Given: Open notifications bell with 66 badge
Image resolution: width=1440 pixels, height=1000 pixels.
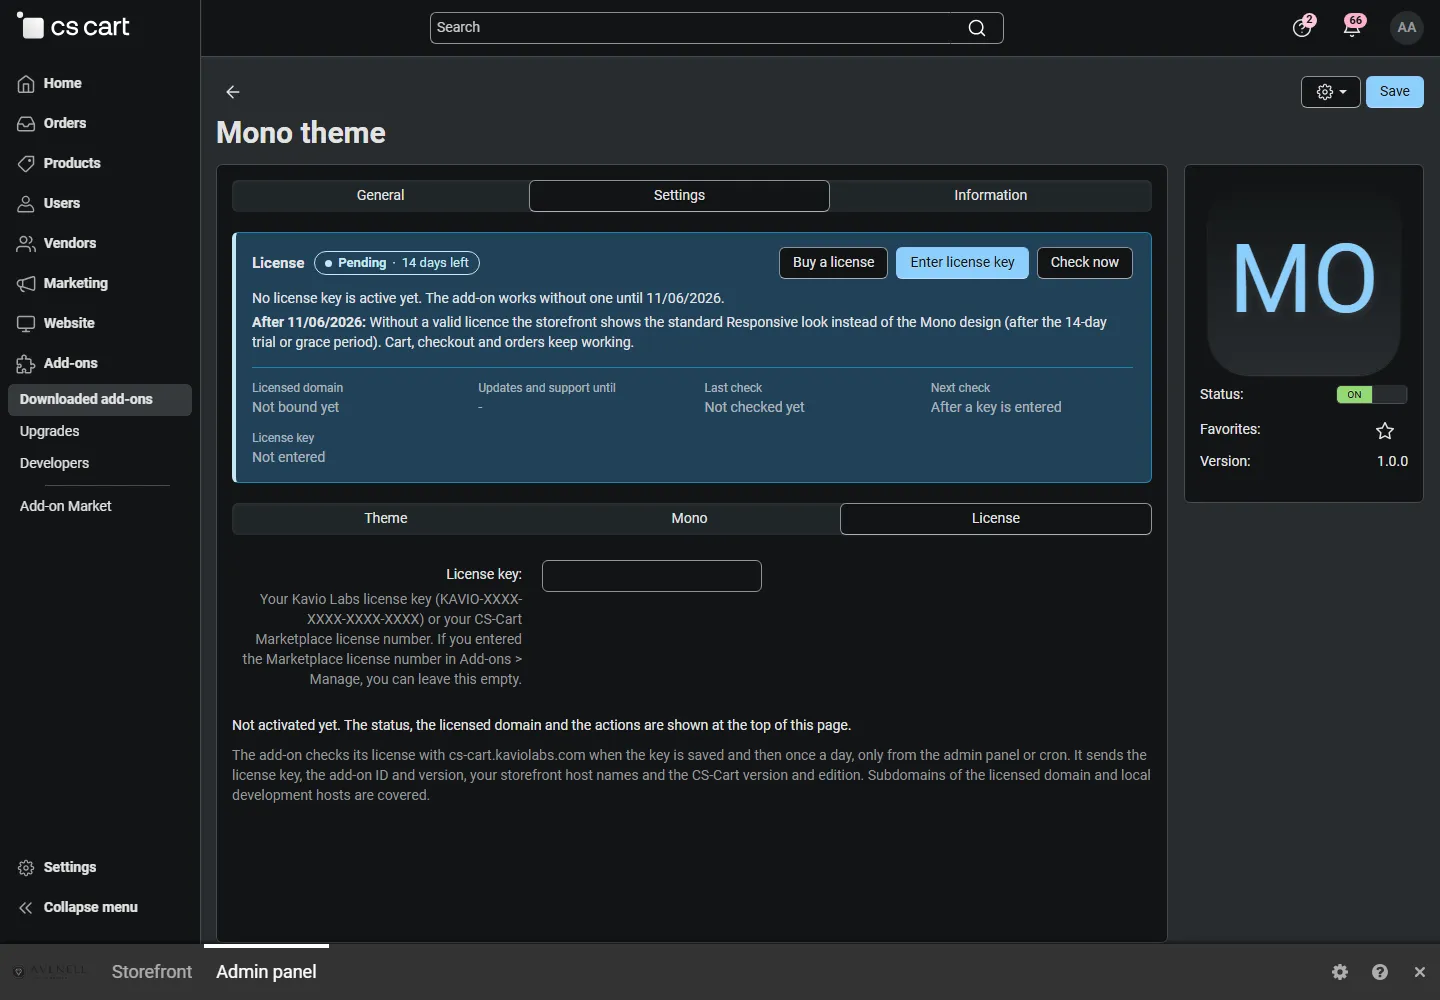Looking at the screenshot, I should [1353, 27].
